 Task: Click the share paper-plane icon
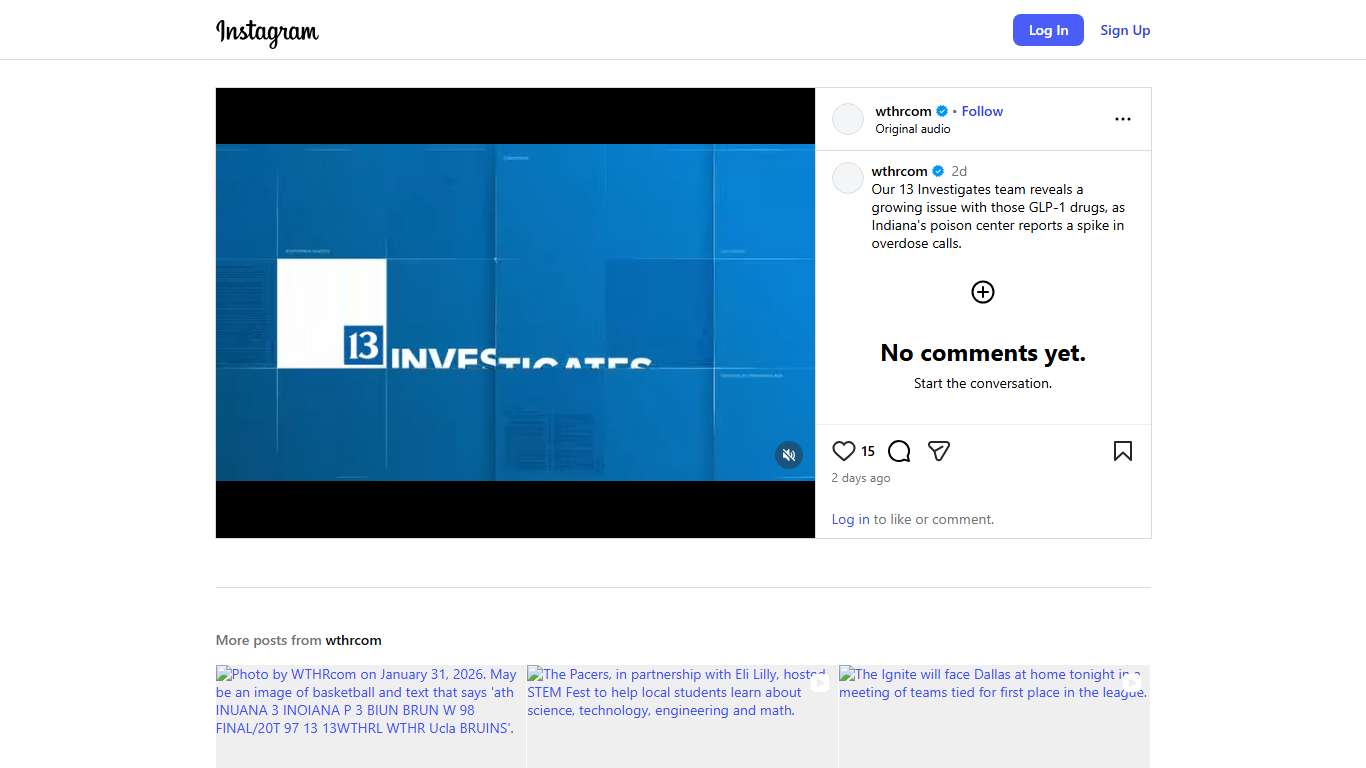click(x=938, y=451)
